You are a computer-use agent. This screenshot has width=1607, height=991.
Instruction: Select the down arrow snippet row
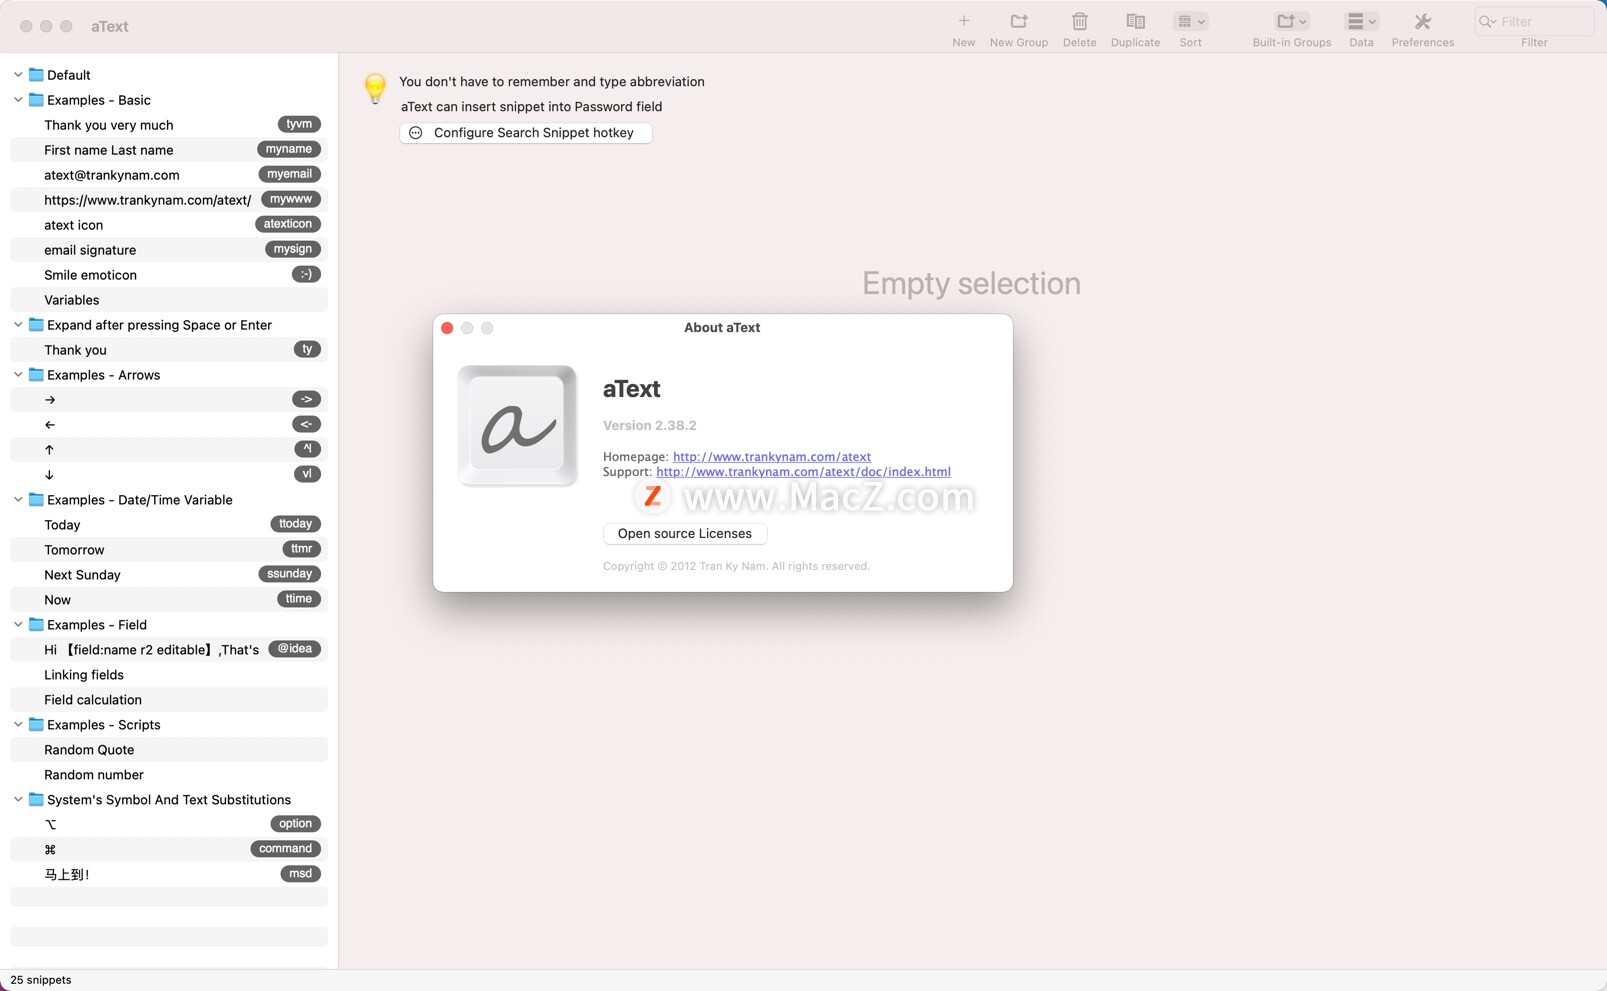pos(169,475)
